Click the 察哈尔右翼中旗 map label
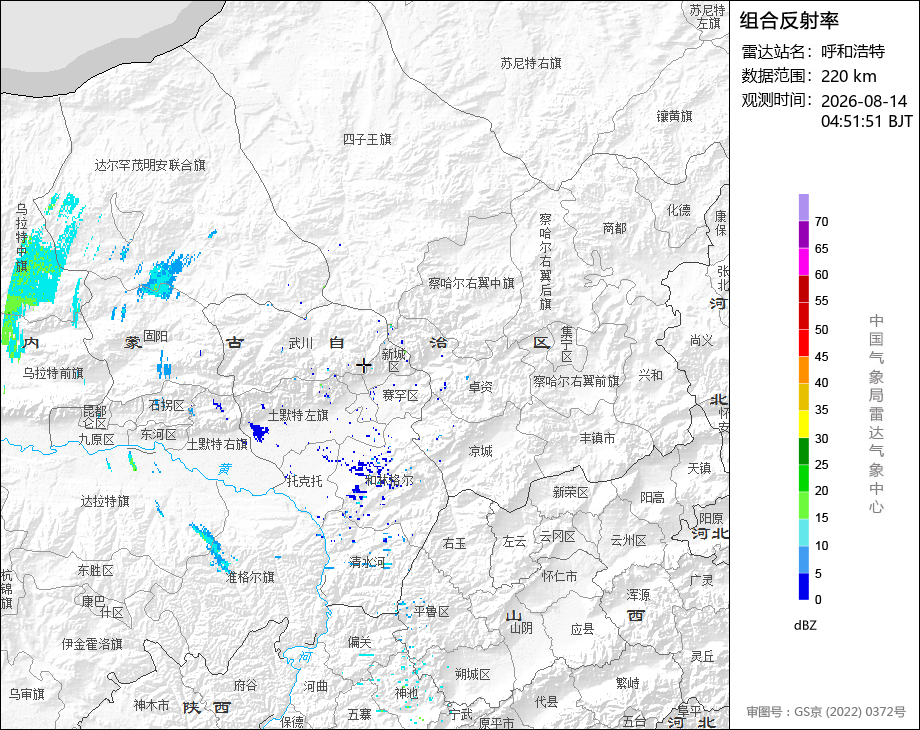 click(471, 283)
